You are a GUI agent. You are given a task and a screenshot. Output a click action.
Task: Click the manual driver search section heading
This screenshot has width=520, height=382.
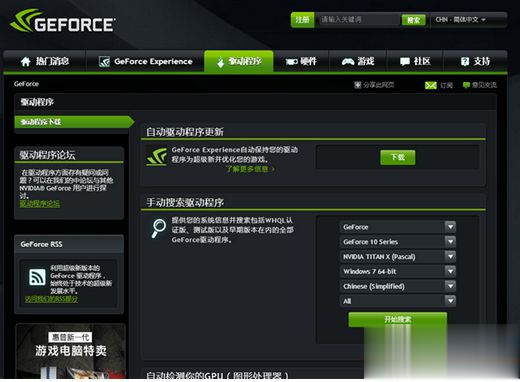click(x=185, y=202)
